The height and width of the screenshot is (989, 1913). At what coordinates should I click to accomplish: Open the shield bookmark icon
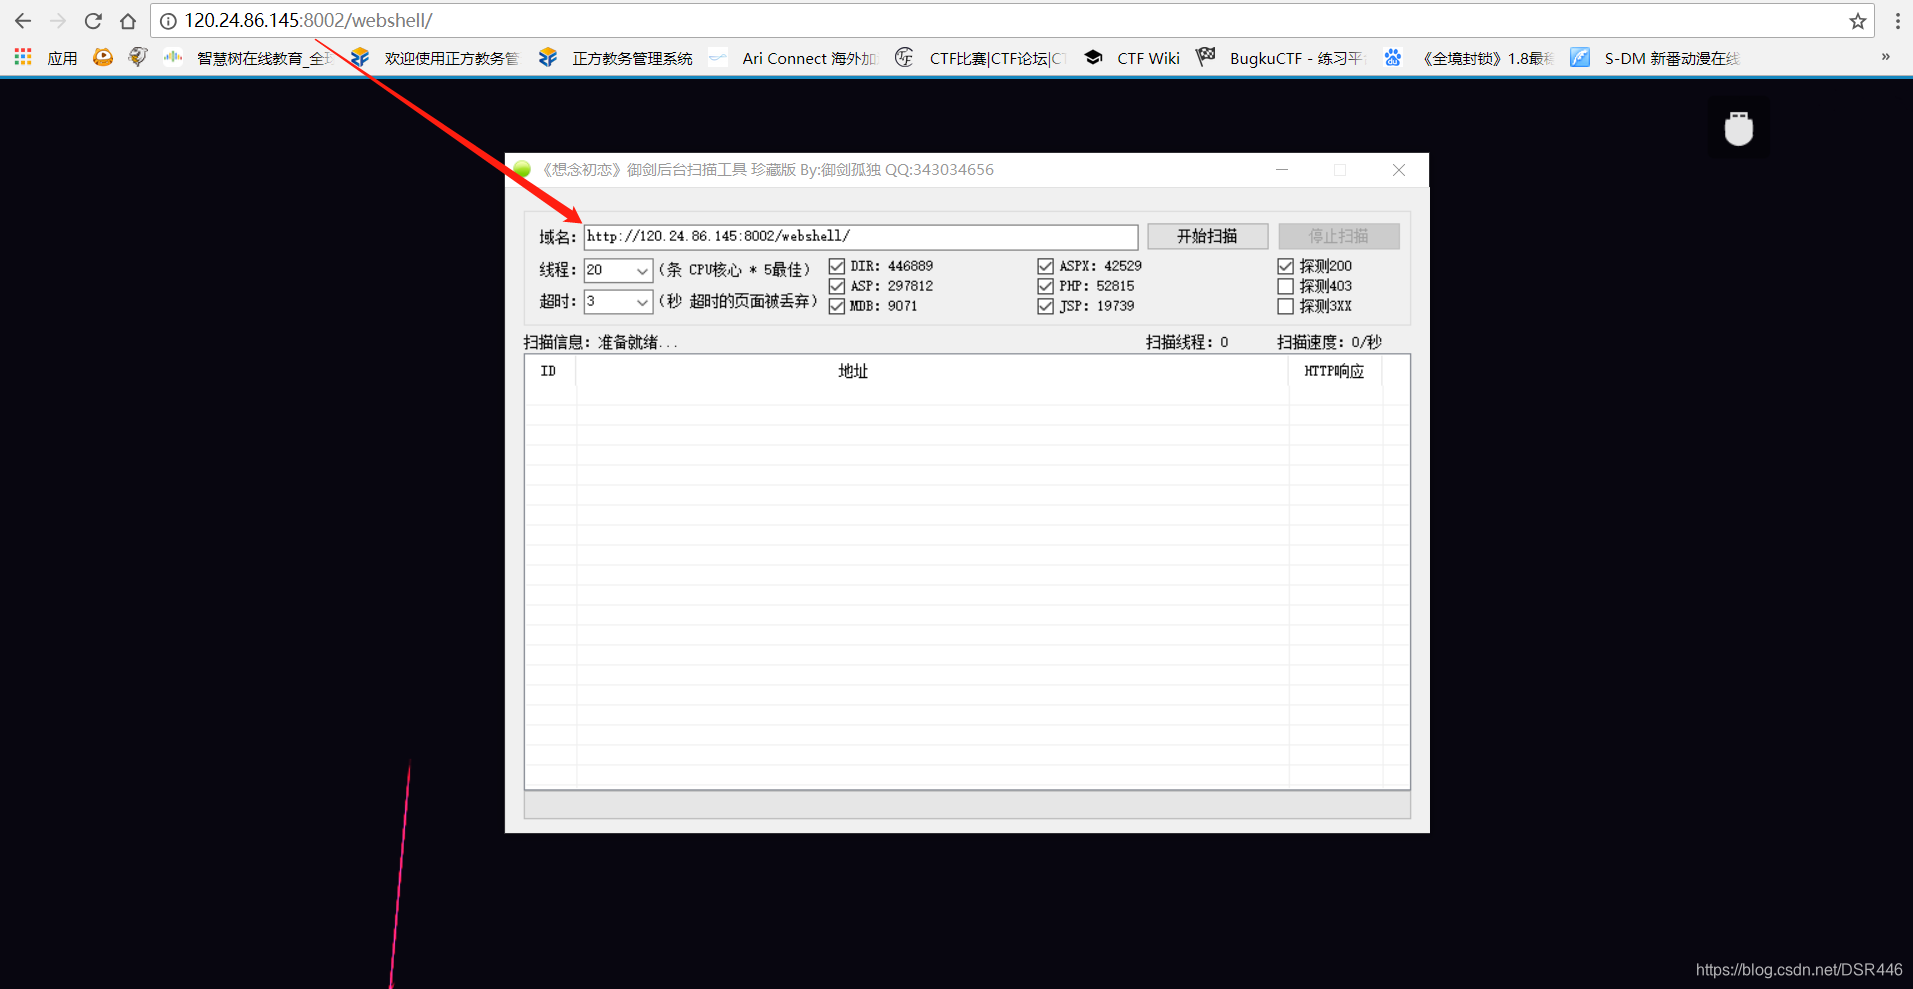click(x=138, y=58)
